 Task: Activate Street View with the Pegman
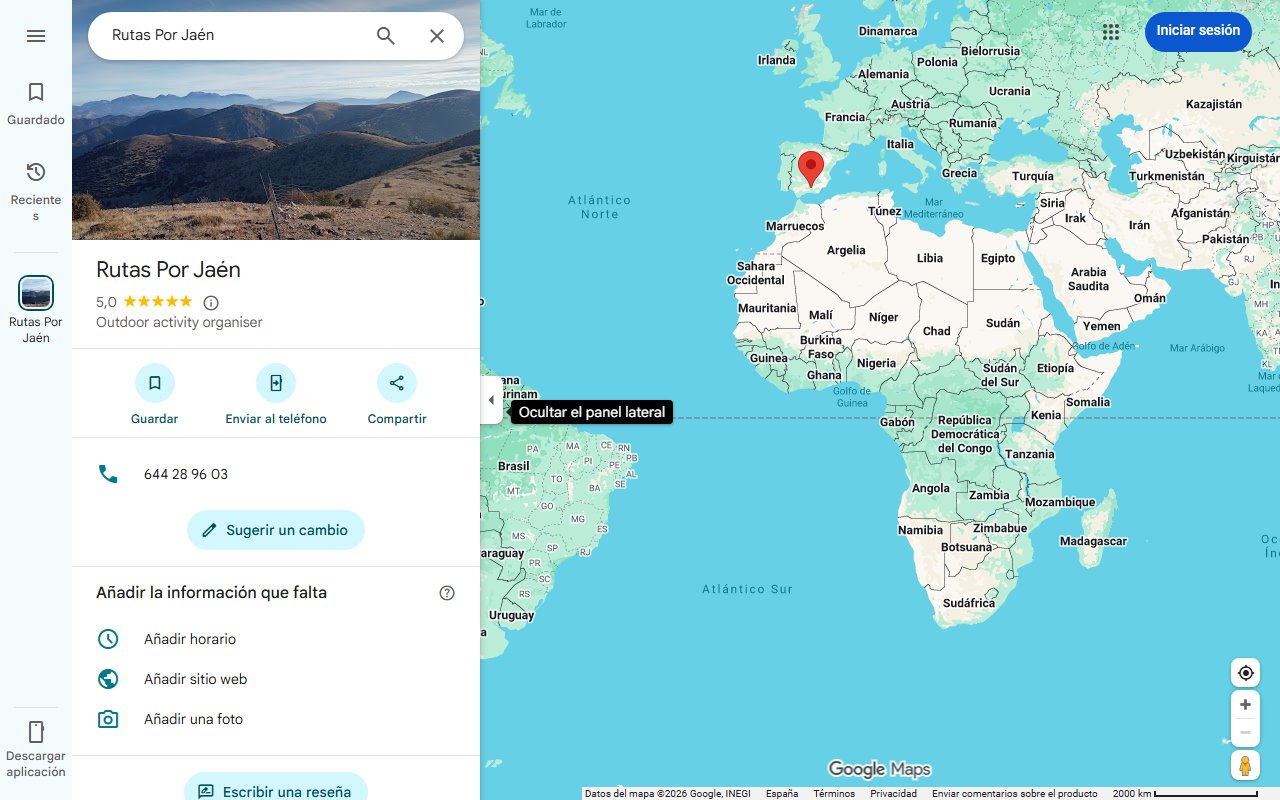[x=1245, y=765]
